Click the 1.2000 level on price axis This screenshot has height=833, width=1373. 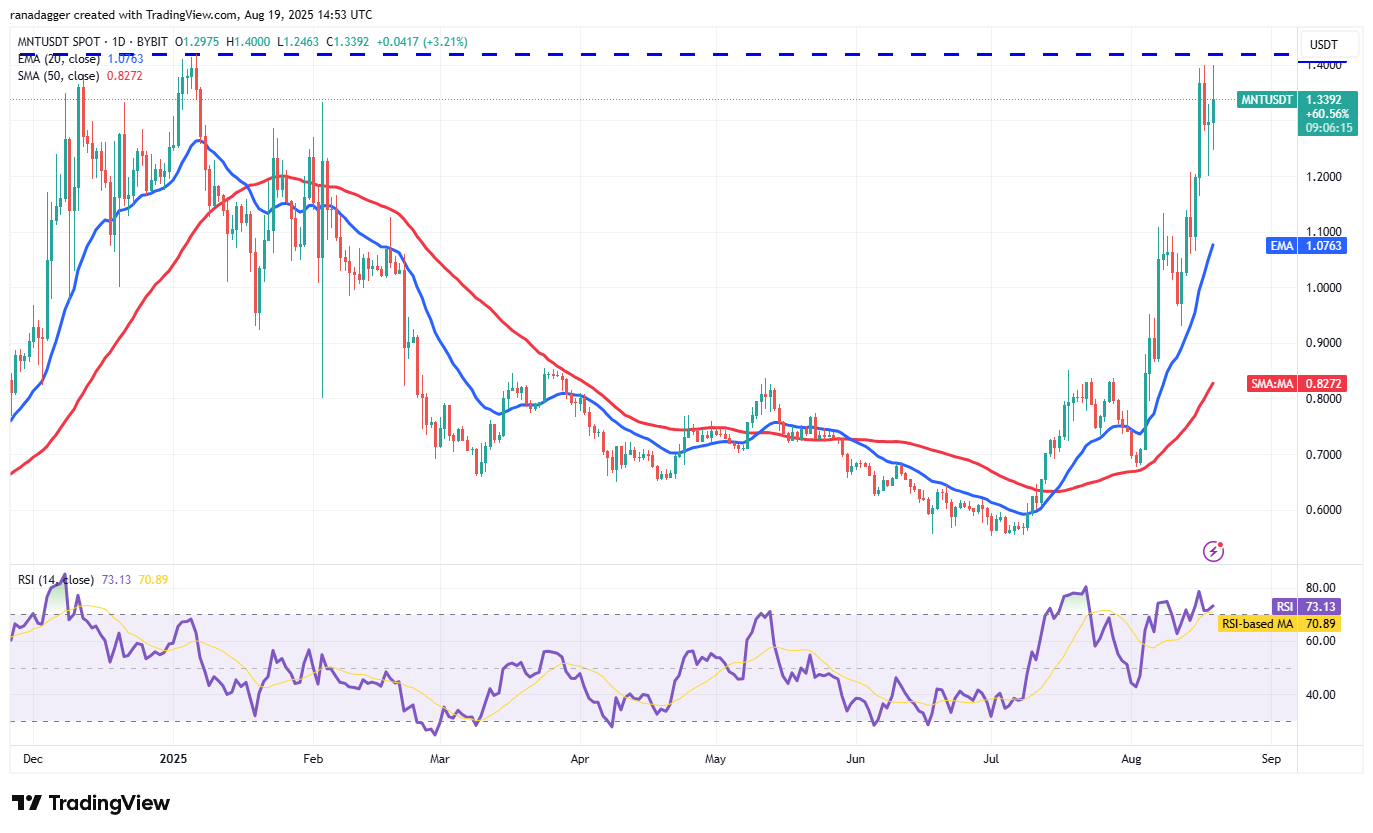tap(1327, 177)
